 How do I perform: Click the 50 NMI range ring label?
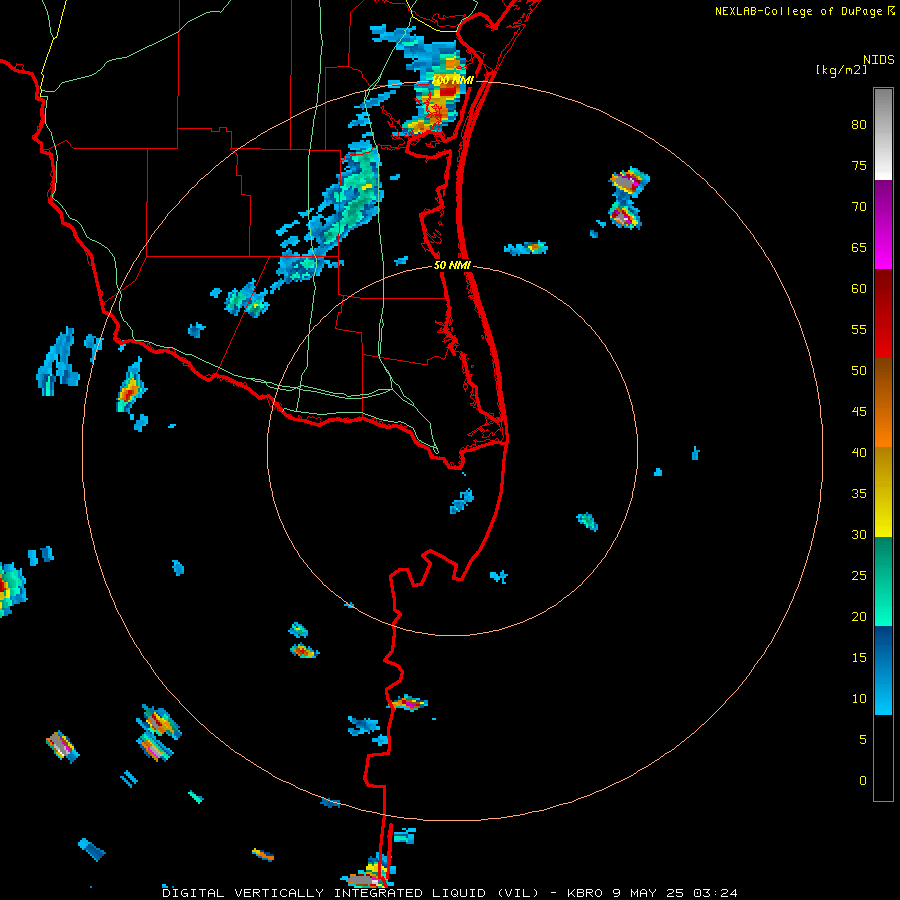[452, 265]
